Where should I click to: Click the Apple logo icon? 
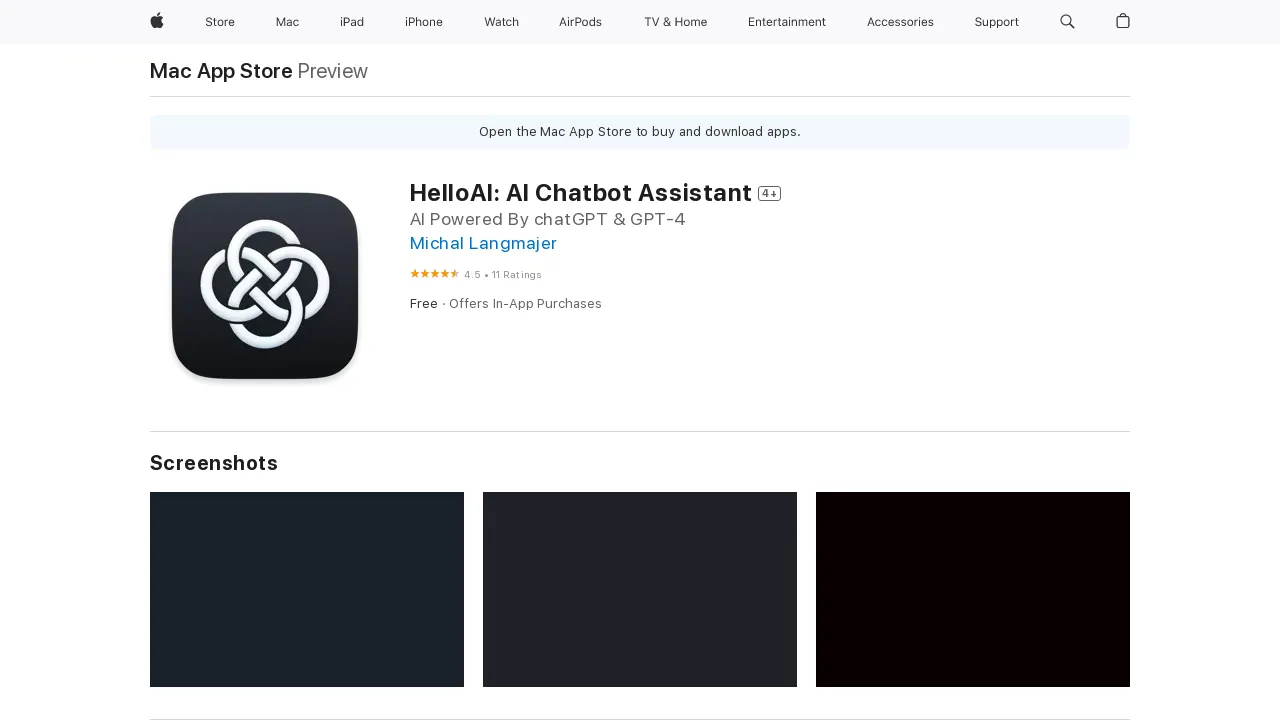157,21
